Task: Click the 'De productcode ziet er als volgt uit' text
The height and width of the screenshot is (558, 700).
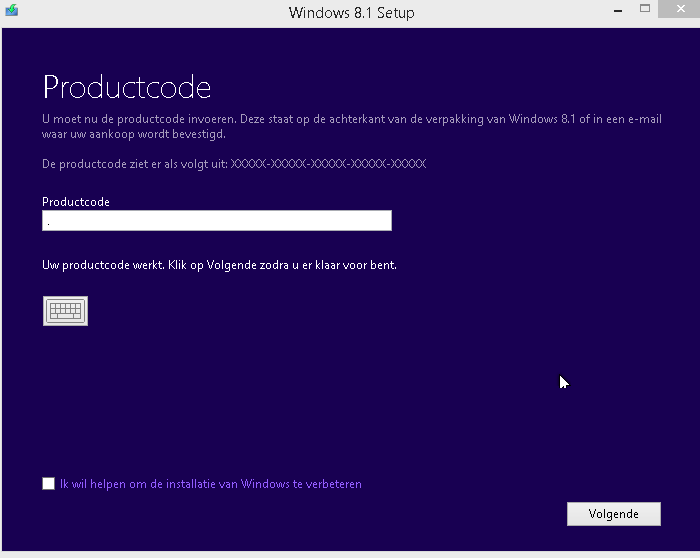Action: point(135,163)
